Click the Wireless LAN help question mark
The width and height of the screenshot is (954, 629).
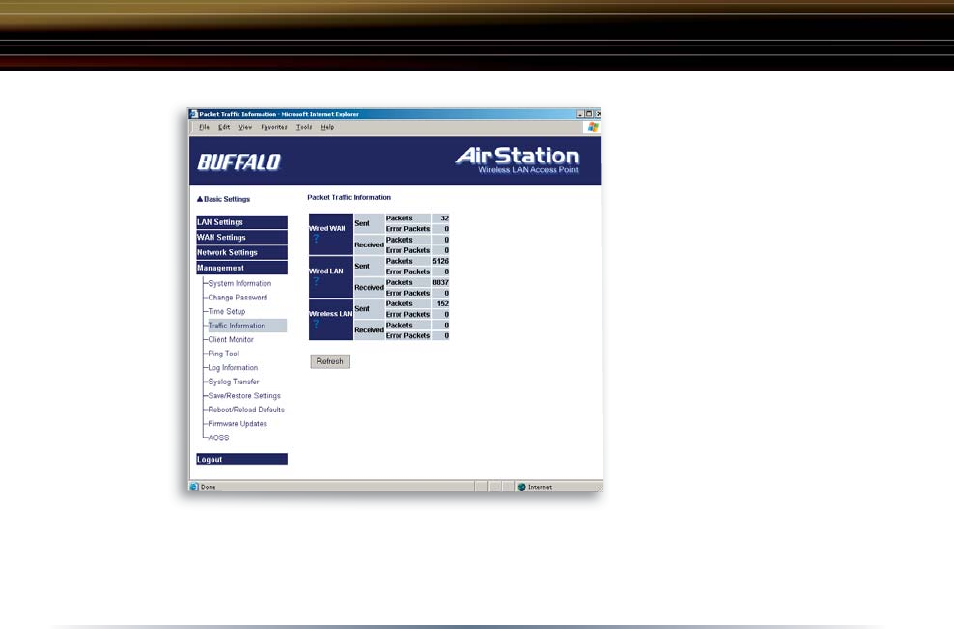click(316, 324)
